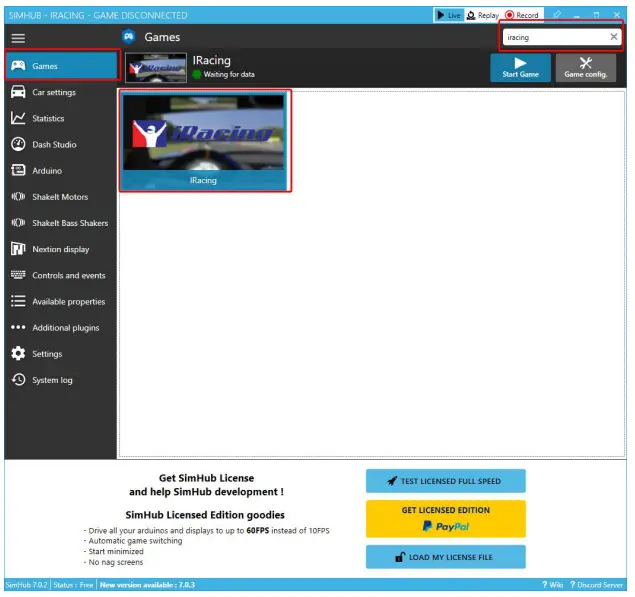The width and height of the screenshot is (635, 597).
Task: Click the SimHub 7.0.2 version text
Action: pyautogui.click(x=26, y=585)
